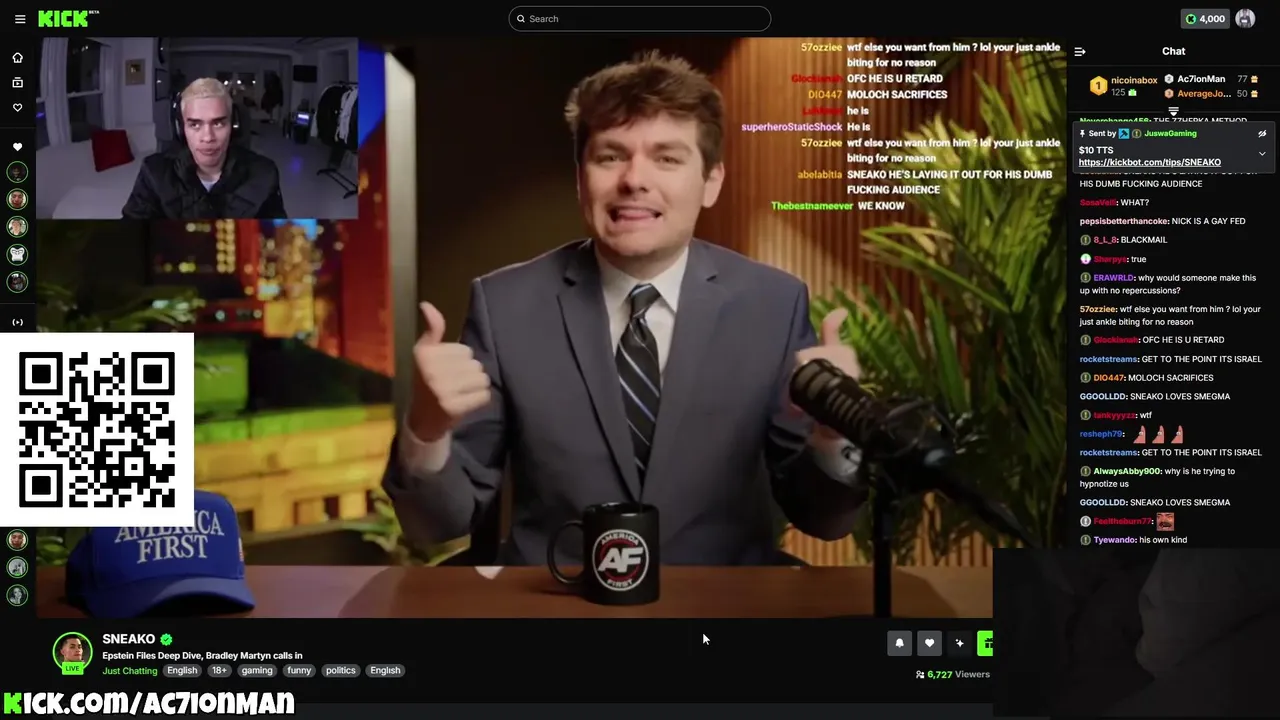This screenshot has height=720, width=1280.
Task: Follow channel with heart button
Action: pyautogui.click(x=929, y=644)
